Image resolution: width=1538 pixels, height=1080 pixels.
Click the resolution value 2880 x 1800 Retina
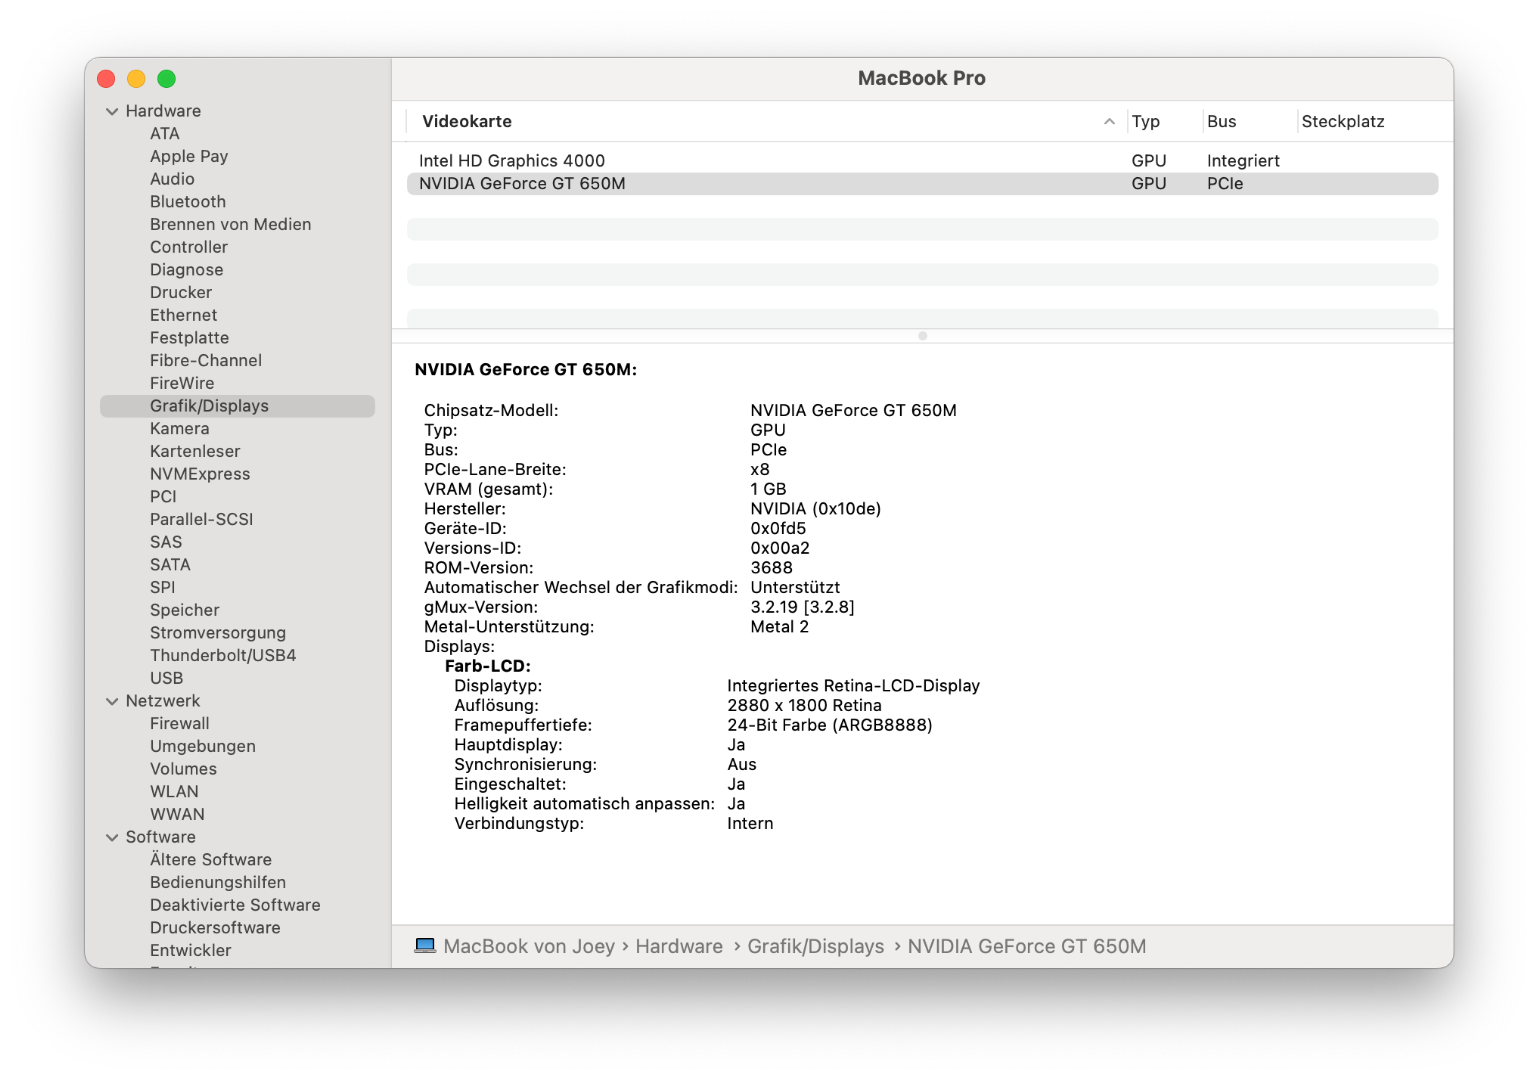tap(804, 706)
